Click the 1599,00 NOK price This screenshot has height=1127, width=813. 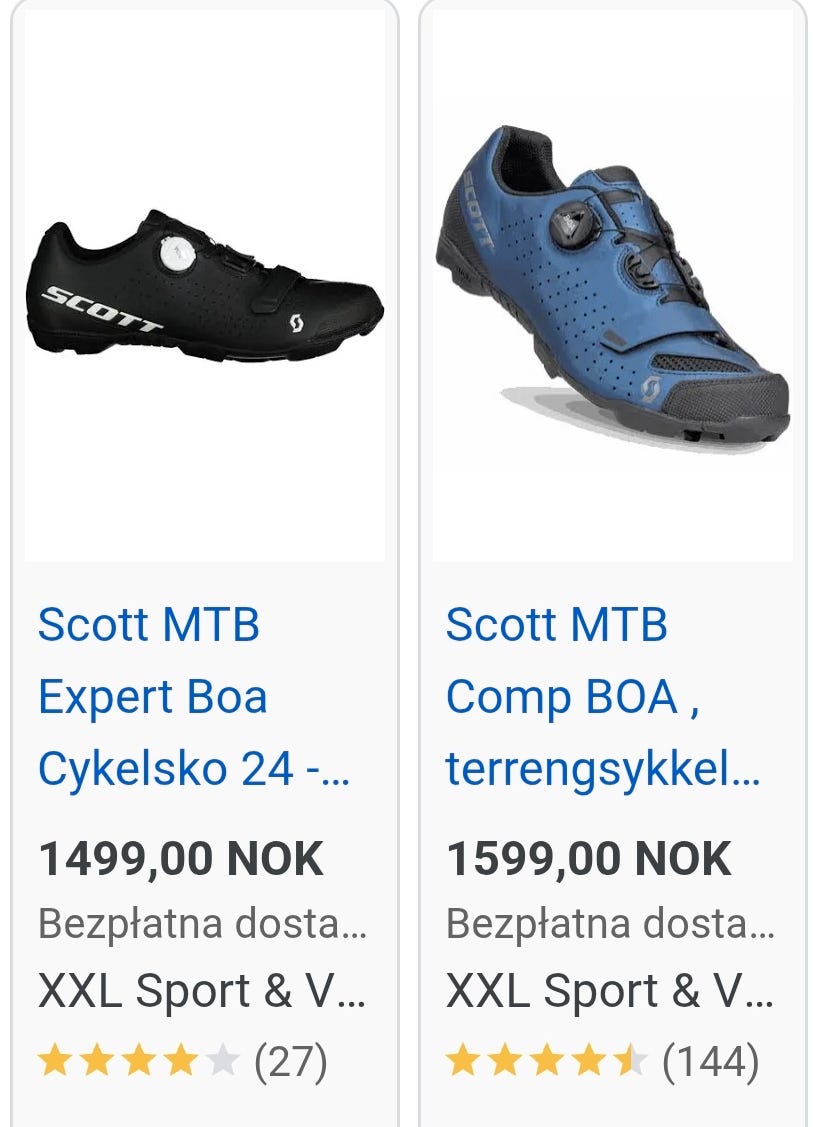click(589, 859)
